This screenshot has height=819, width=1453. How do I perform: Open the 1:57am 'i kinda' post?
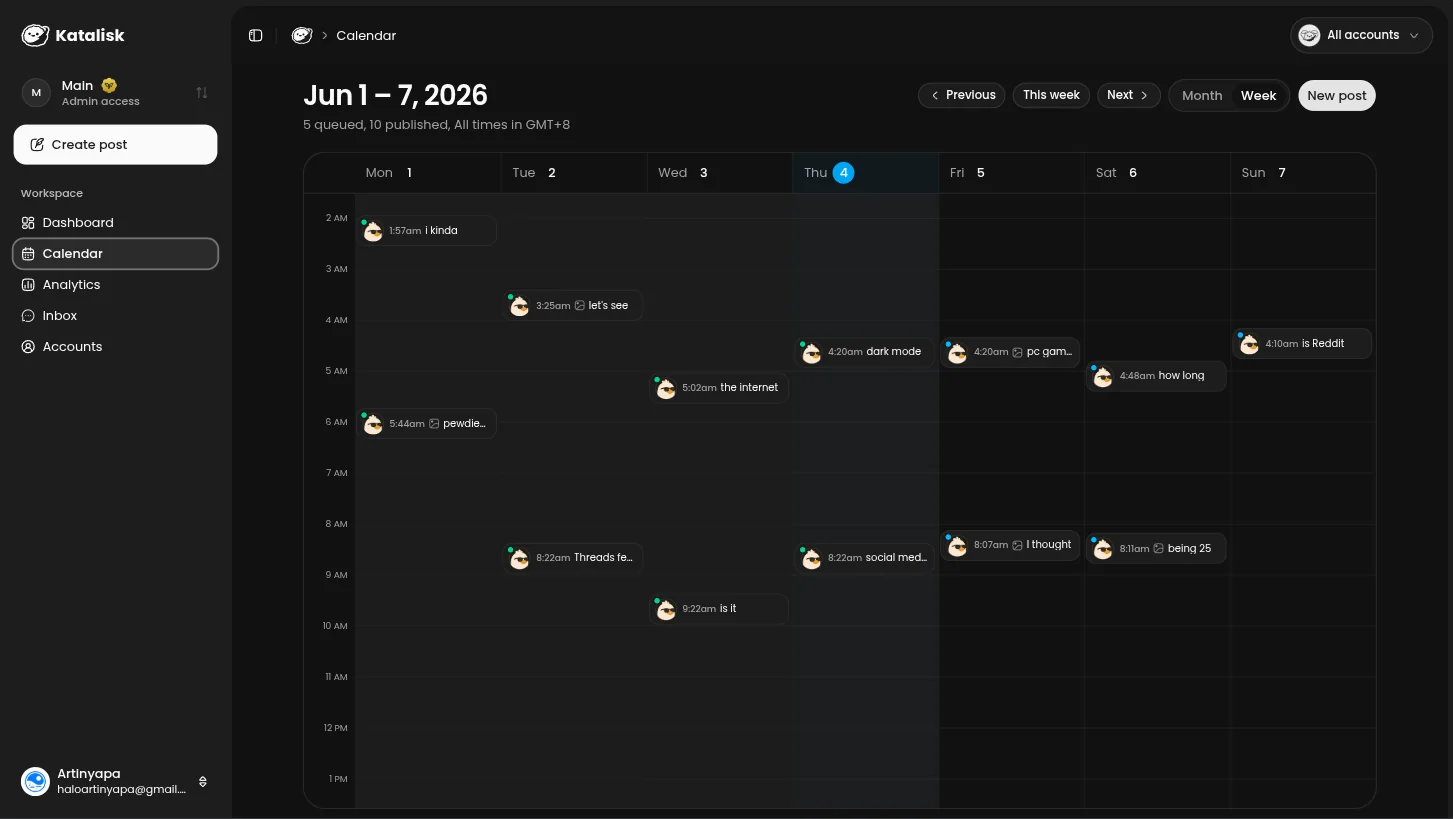[x=427, y=231]
